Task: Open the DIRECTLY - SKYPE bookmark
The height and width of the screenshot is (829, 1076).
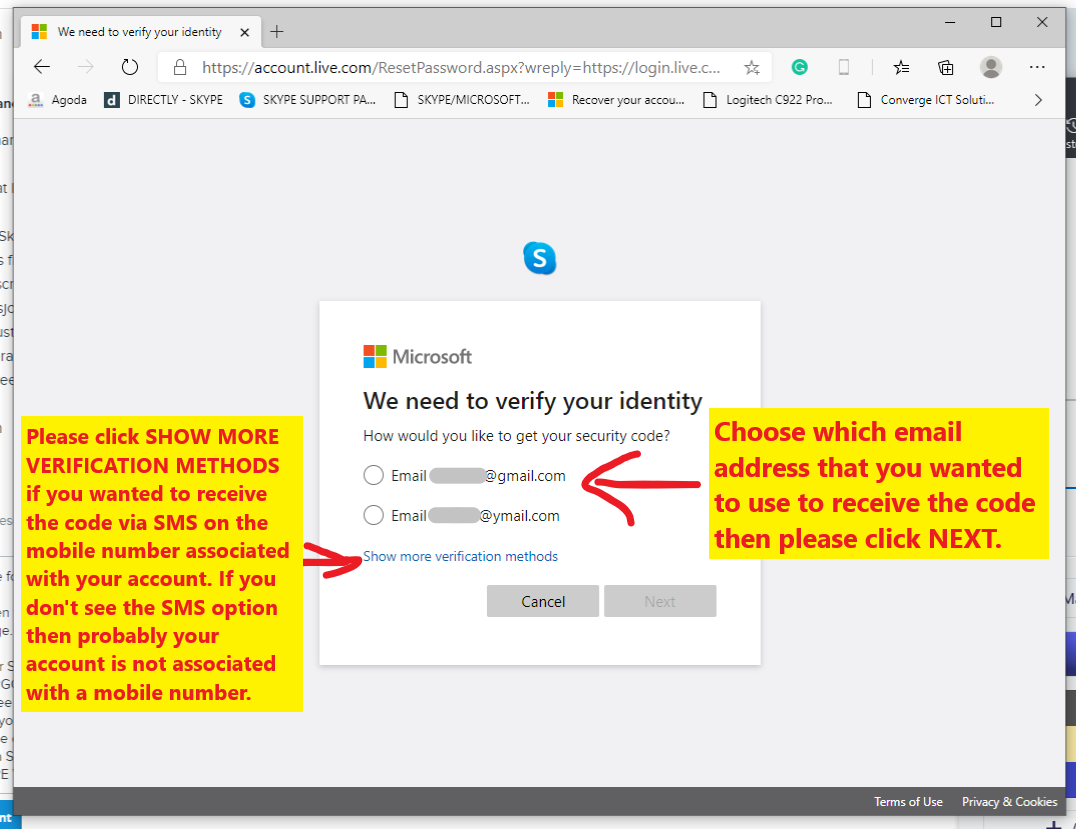Action: click(163, 100)
